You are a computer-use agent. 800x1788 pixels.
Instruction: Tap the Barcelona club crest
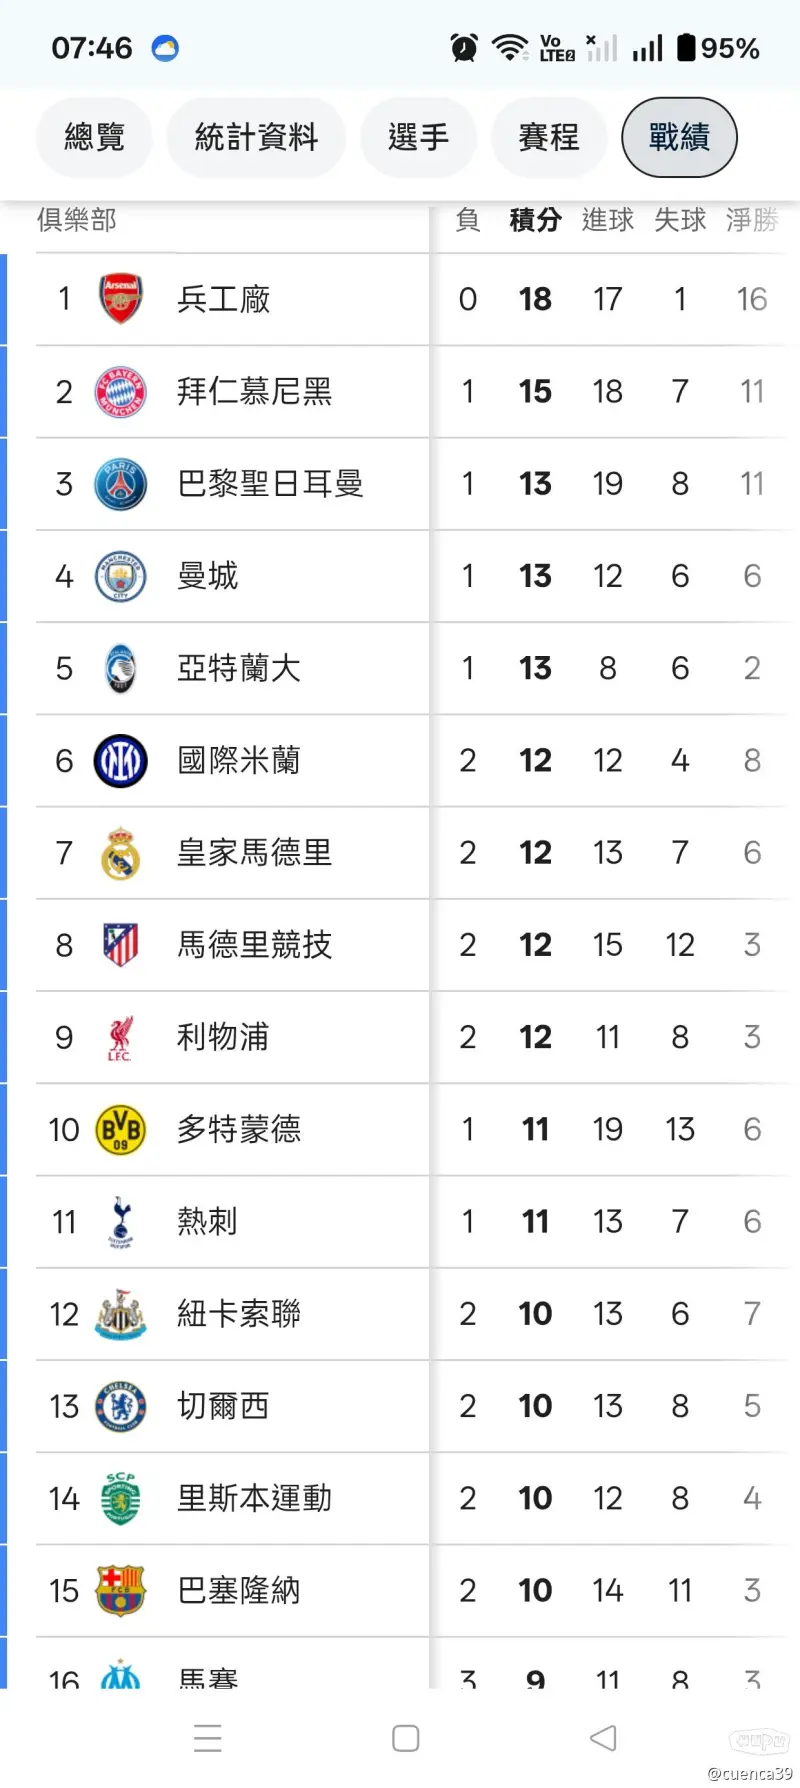point(120,1591)
